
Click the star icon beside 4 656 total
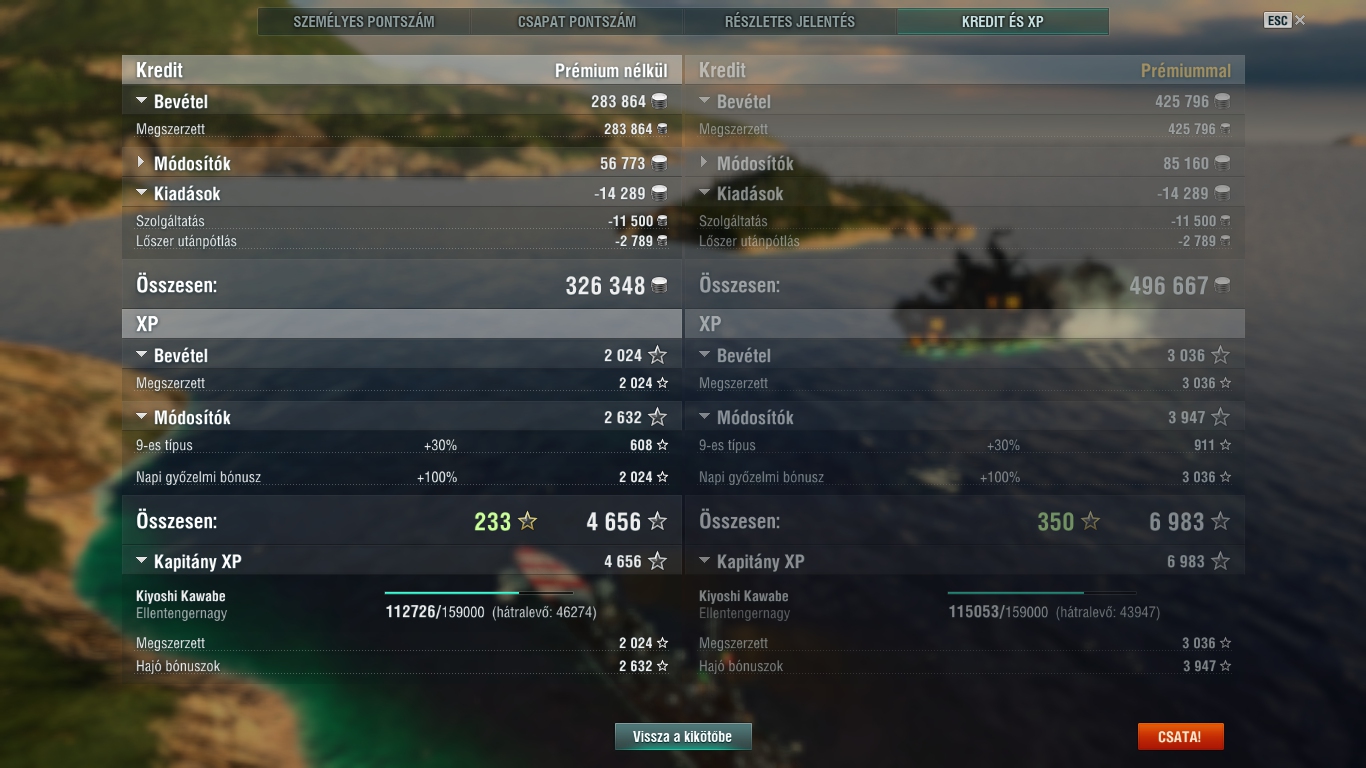pyautogui.click(x=657, y=521)
